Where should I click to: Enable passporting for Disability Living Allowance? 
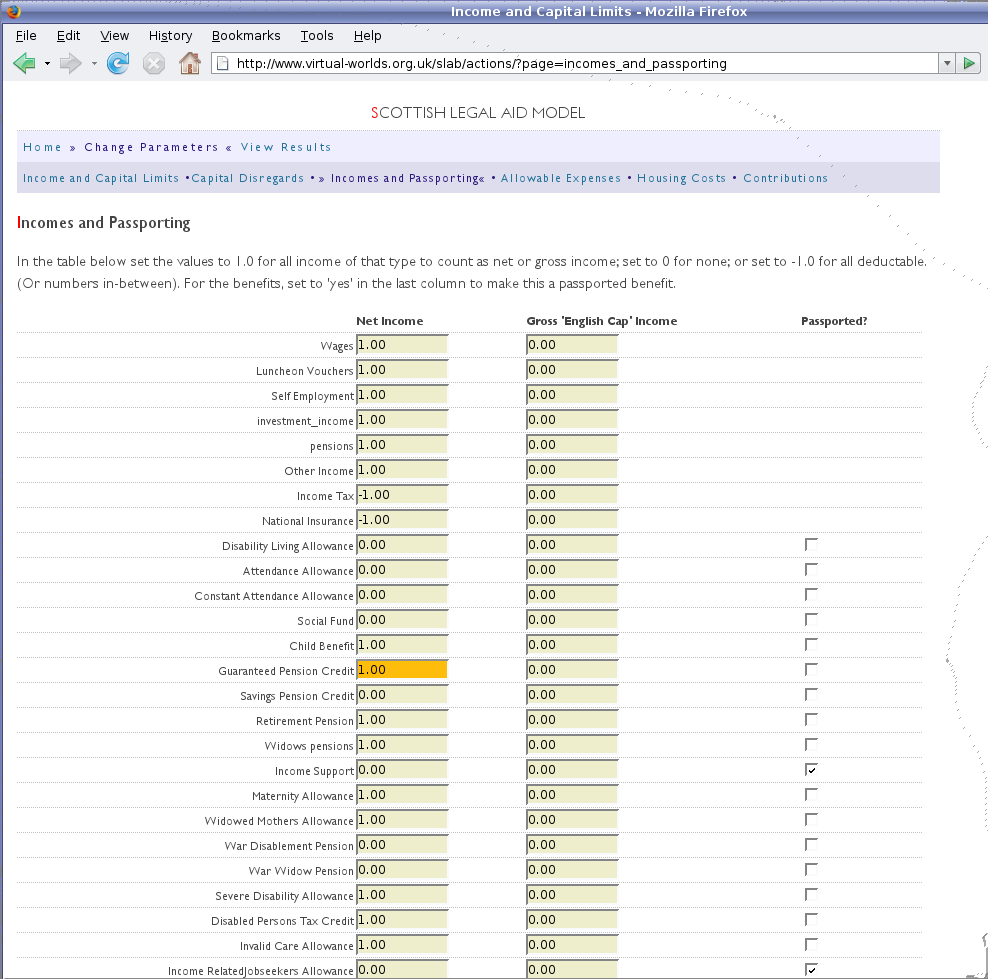click(x=811, y=545)
